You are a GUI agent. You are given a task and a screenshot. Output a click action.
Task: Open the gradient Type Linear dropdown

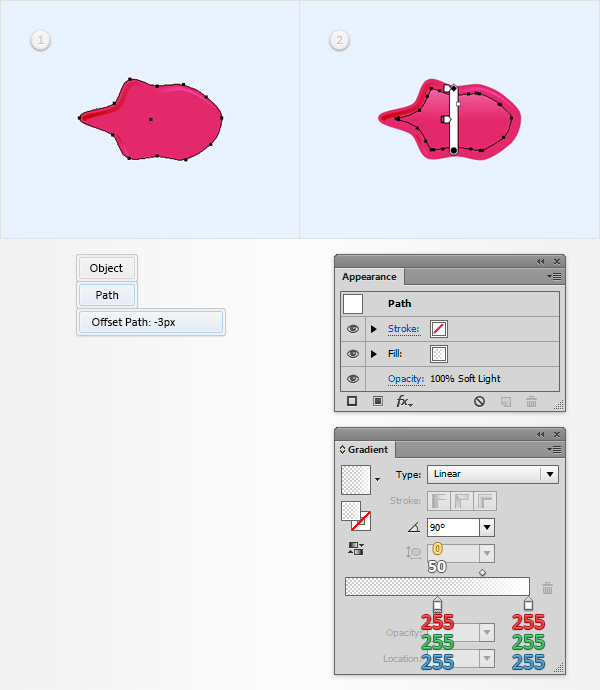coord(493,474)
